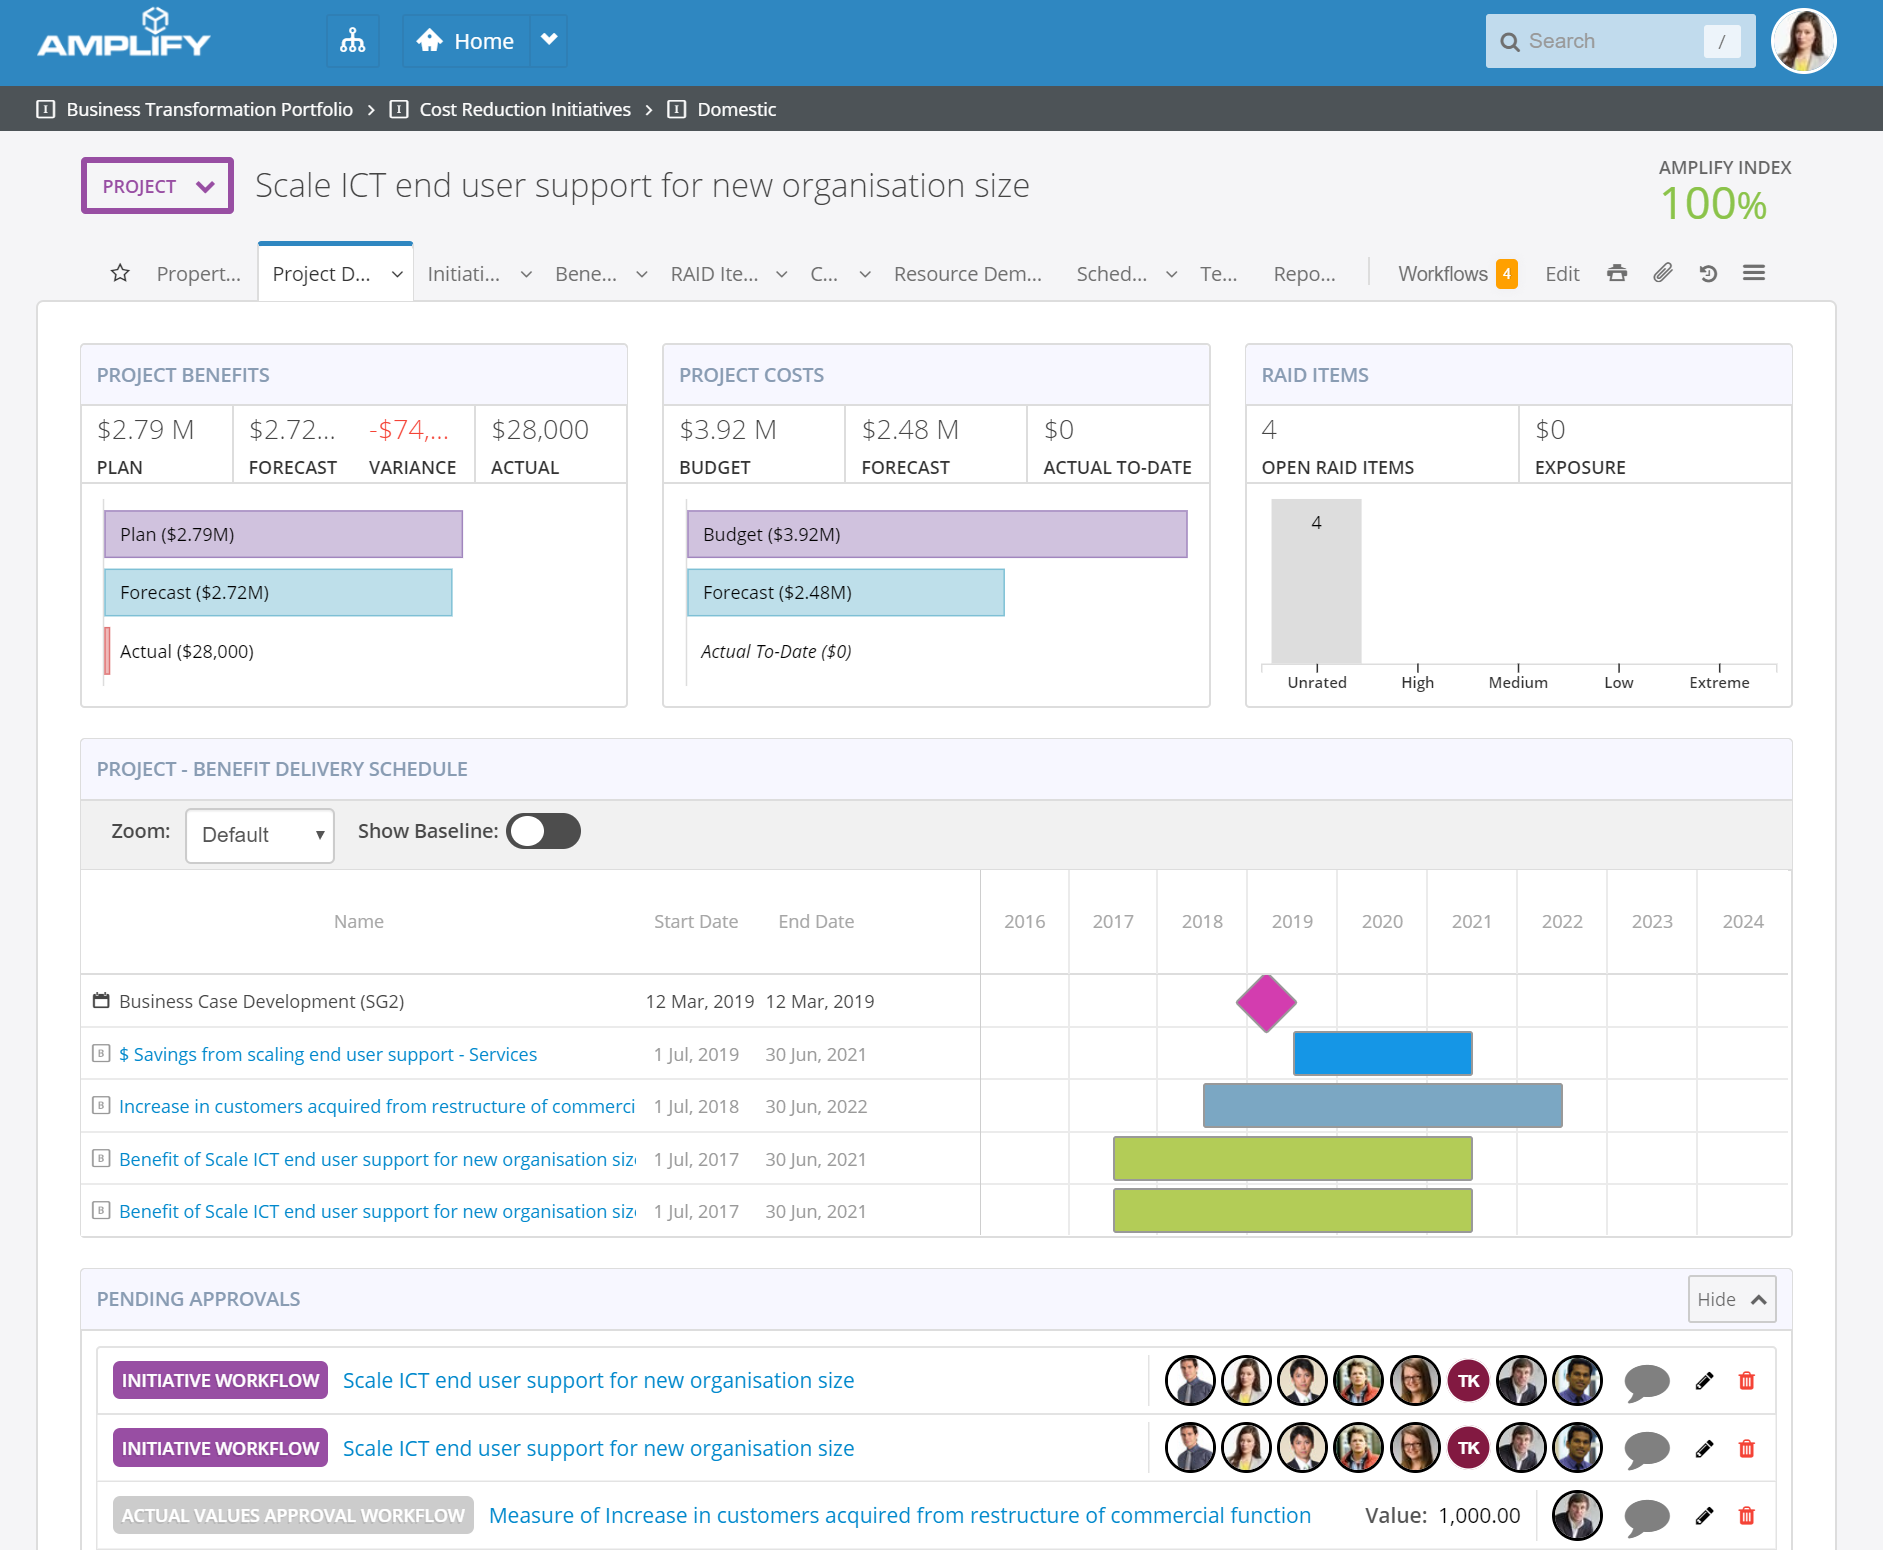Toggle the Show Baseline switch

click(543, 831)
